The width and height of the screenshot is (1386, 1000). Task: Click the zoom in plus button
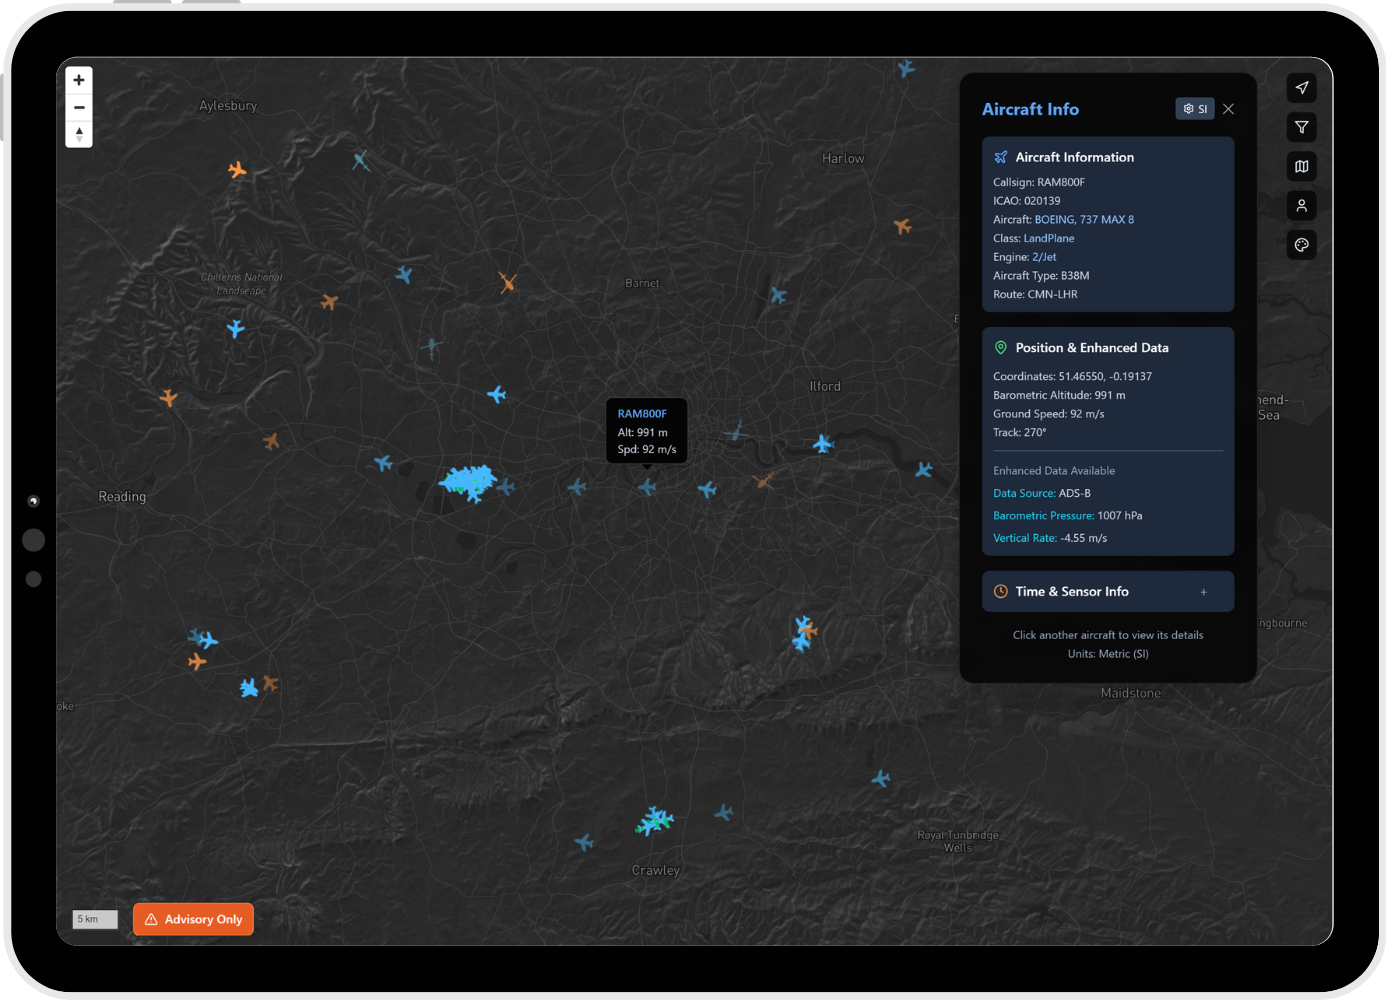point(79,81)
